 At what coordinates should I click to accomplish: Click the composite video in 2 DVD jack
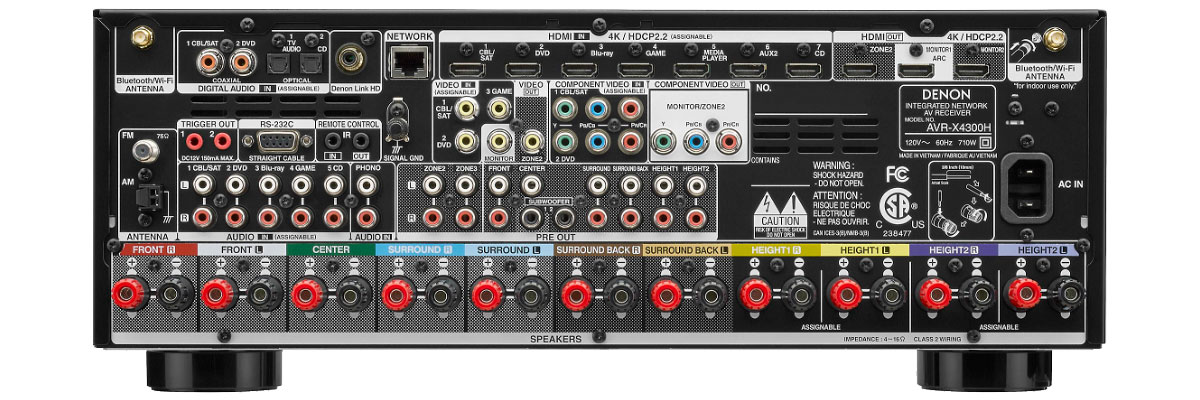465,142
